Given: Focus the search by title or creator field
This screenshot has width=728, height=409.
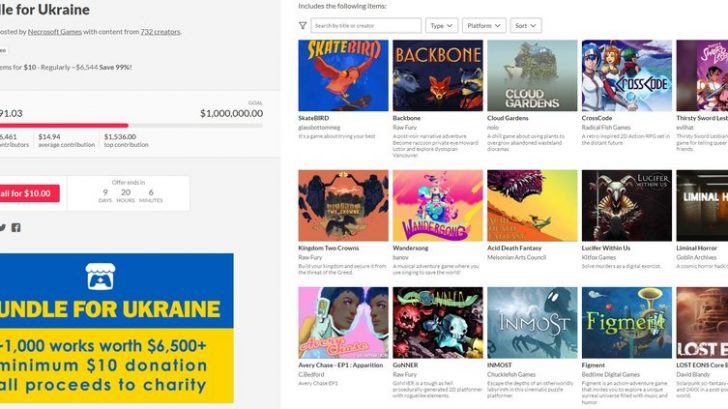Looking at the screenshot, I should pos(366,26).
